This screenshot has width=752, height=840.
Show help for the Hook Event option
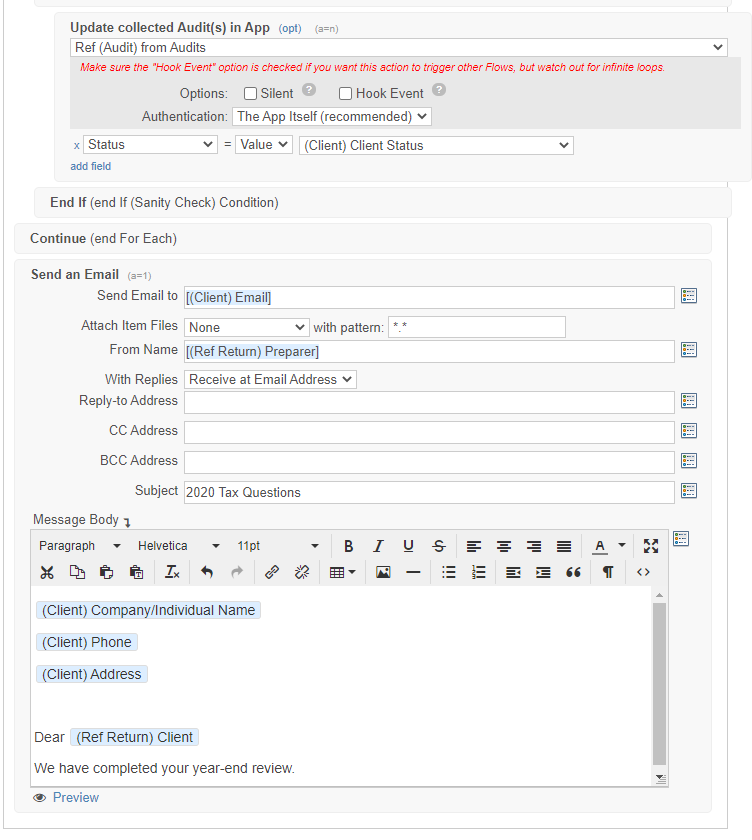(x=439, y=89)
